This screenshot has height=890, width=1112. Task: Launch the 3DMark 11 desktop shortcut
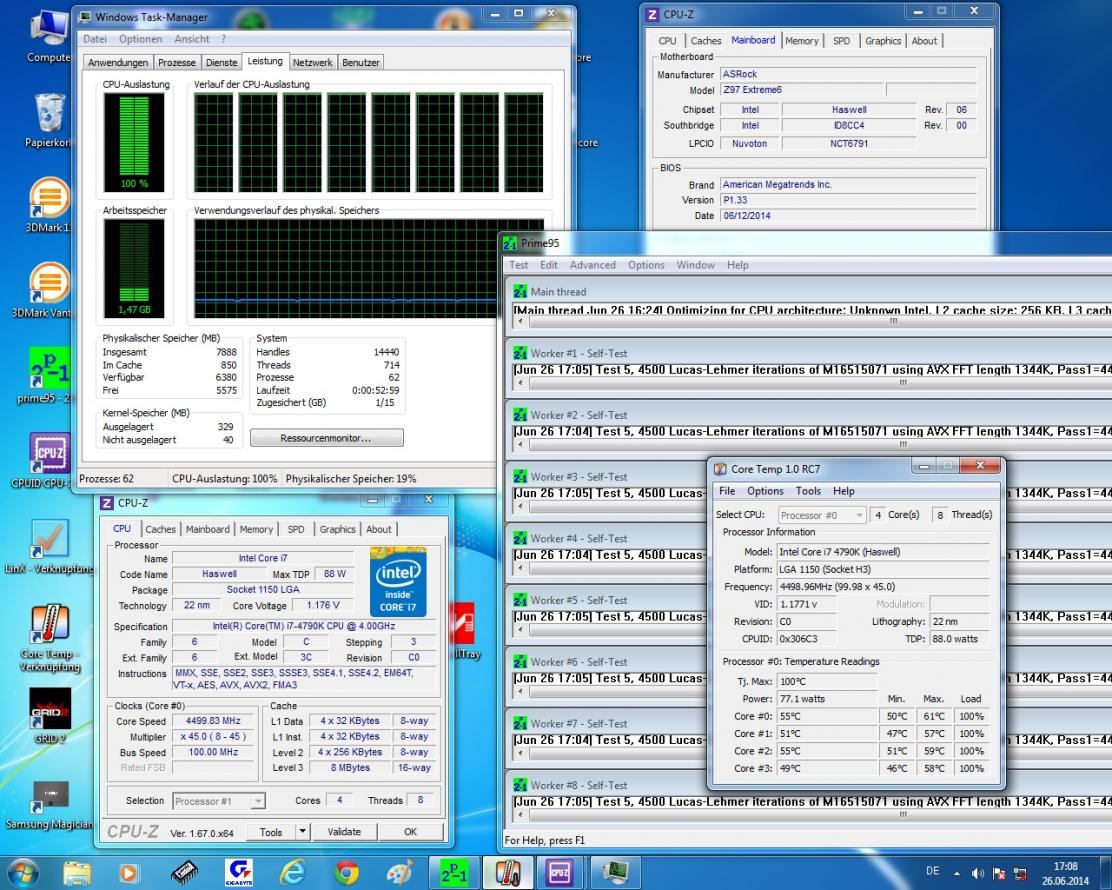click(48, 206)
